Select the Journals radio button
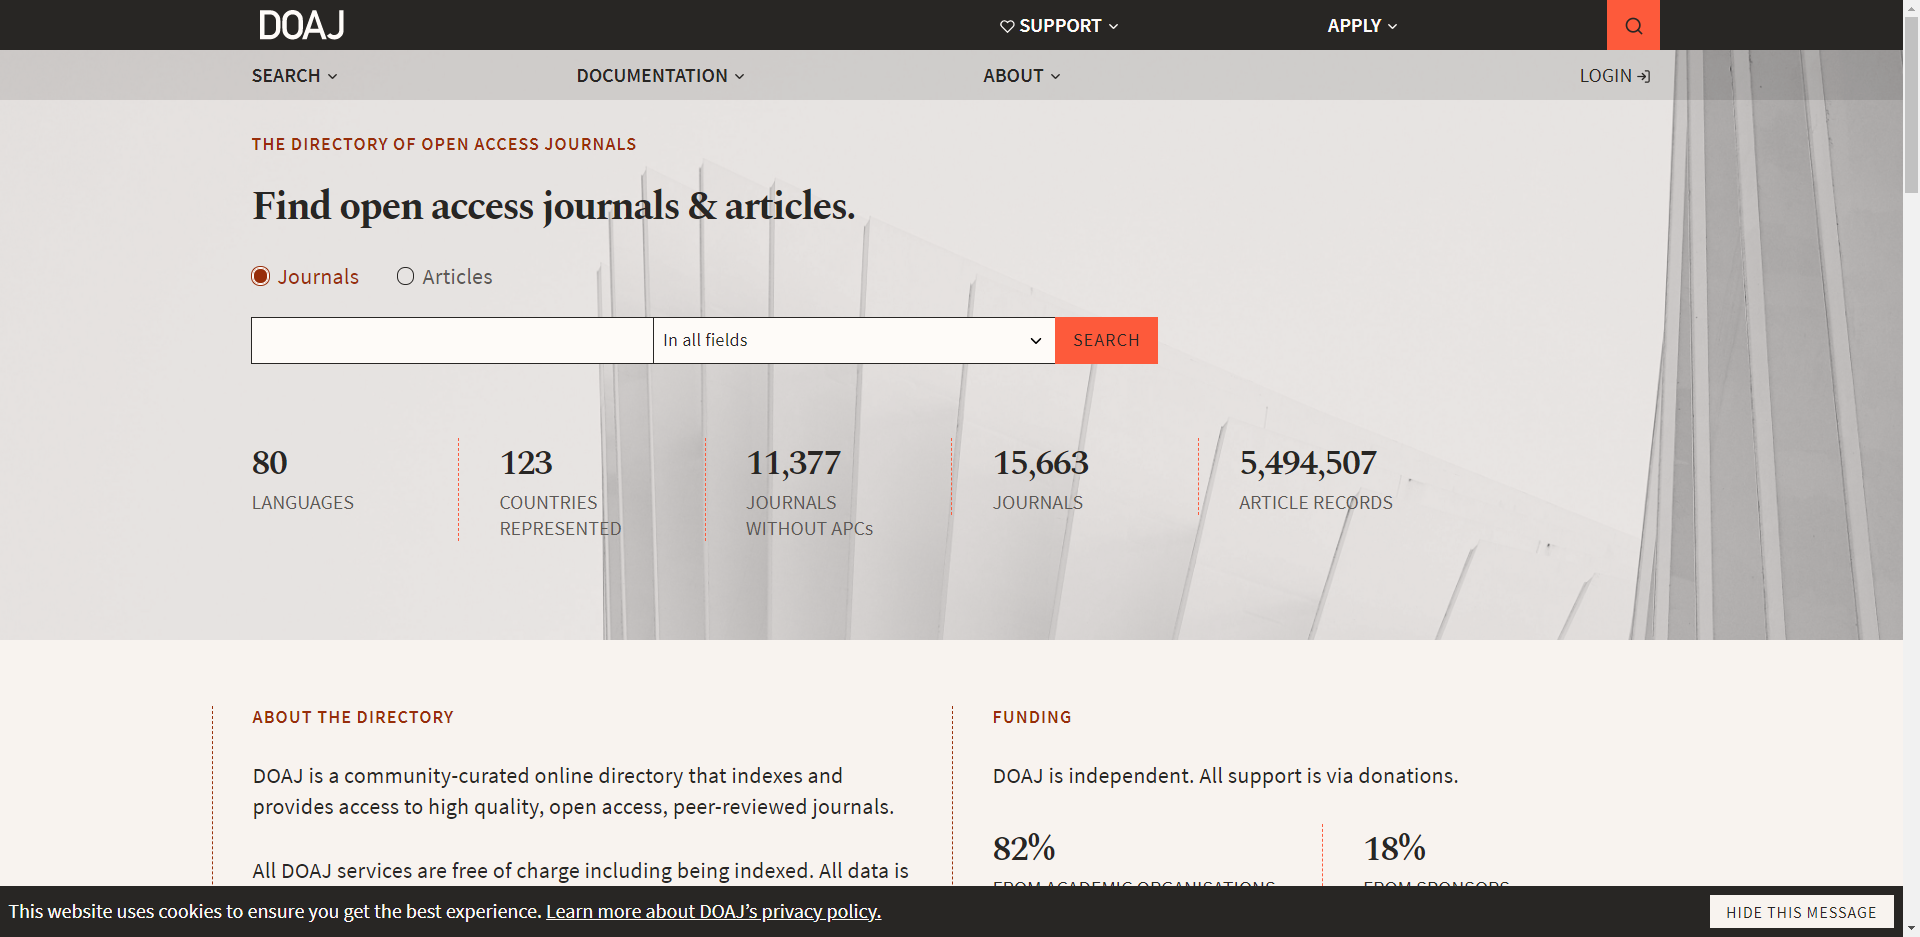 point(261,276)
